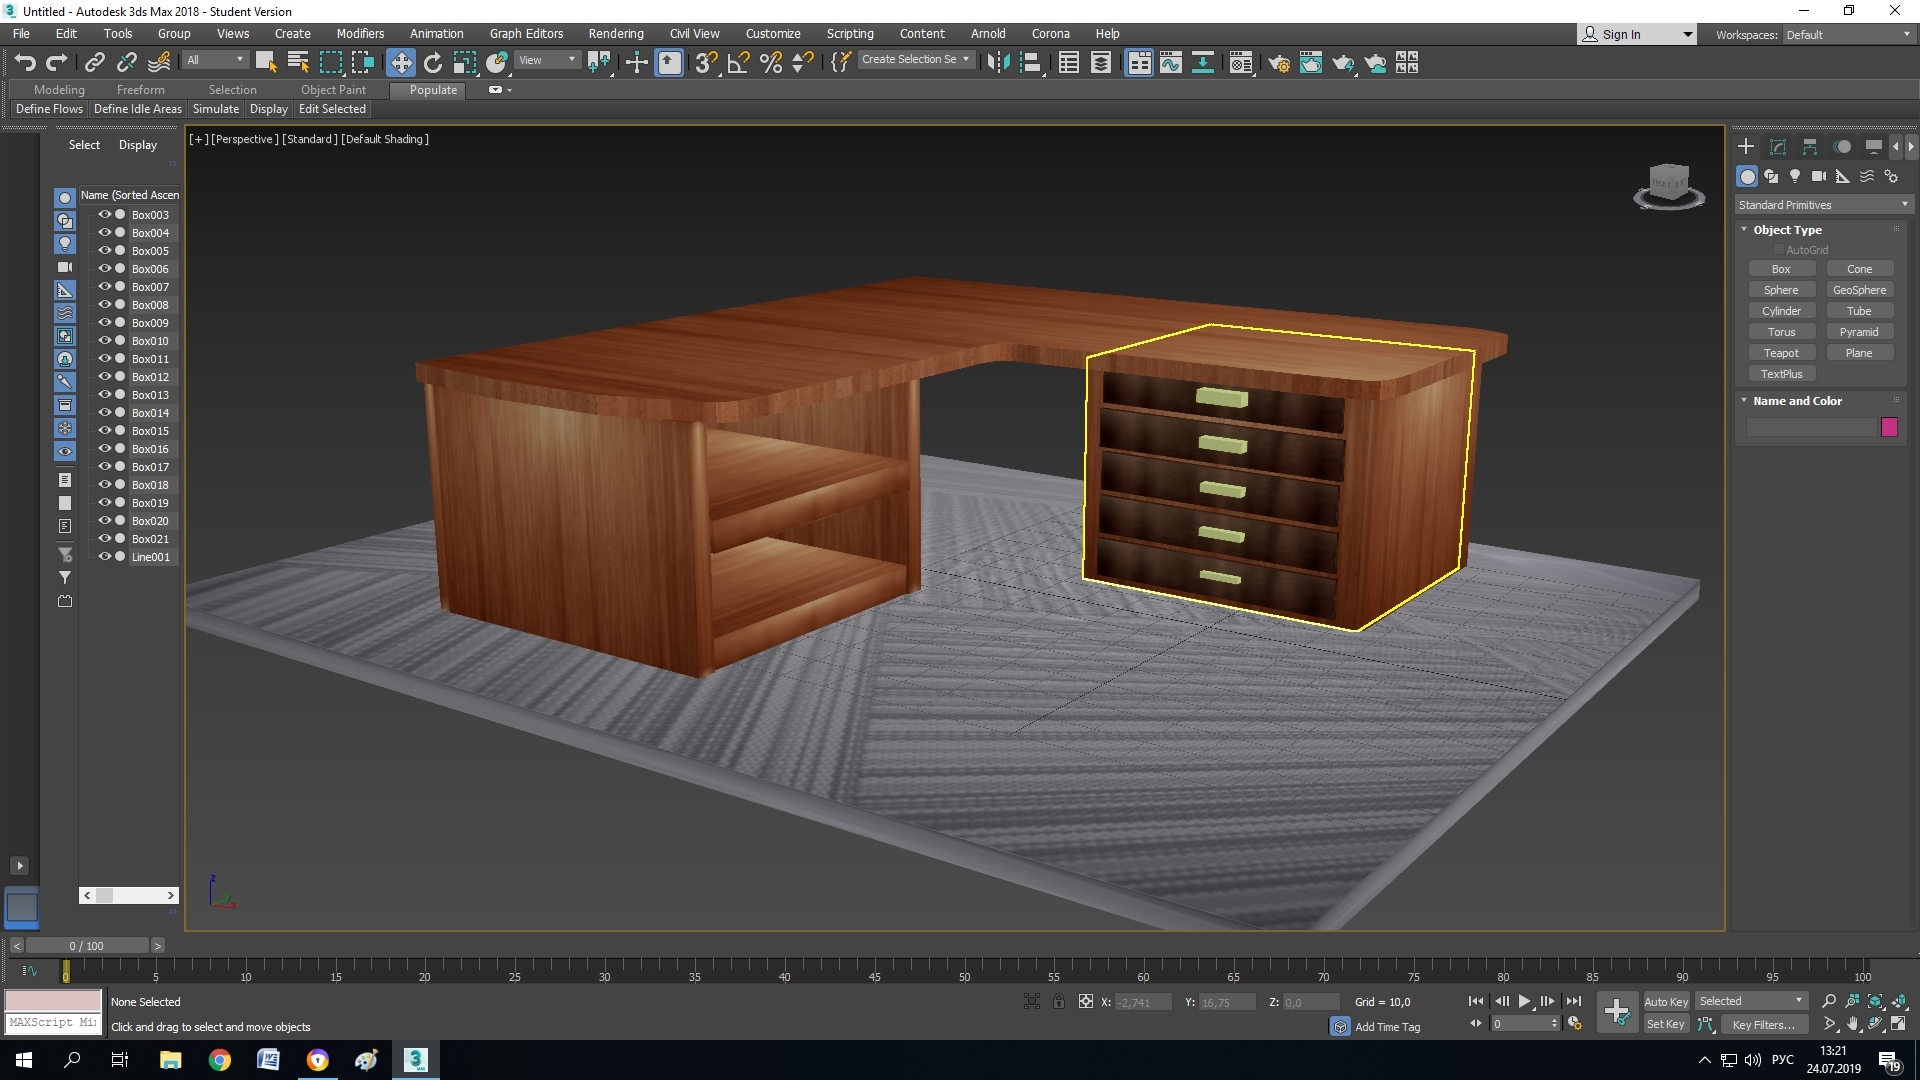Toggle the Angle Snap icon
This screenshot has width=1920, height=1080.
738,63
